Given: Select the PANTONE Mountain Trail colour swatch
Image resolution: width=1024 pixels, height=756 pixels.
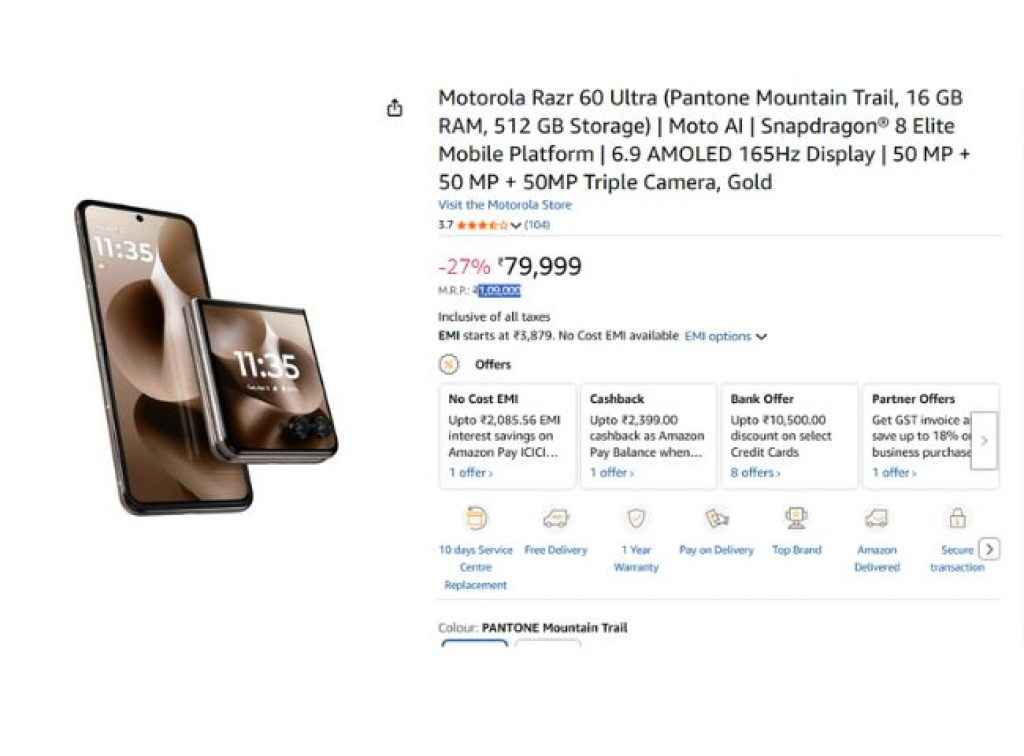Looking at the screenshot, I should pos(475,644).
